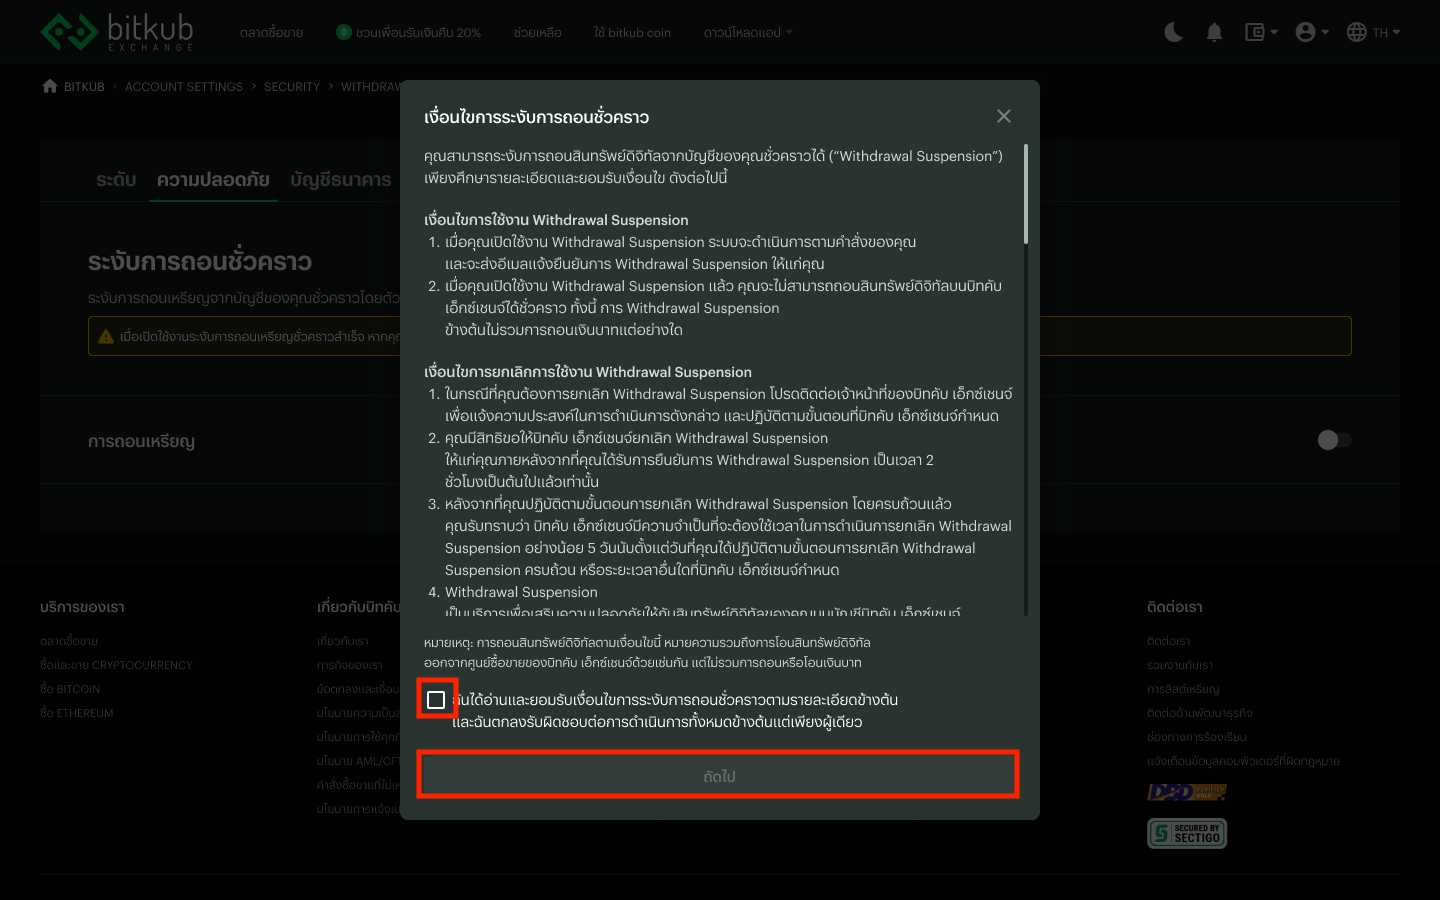Tick the accept conditions checkbox
Image resolution: width=1440 pixels, height=900 pixels.
tap(436, 700)
